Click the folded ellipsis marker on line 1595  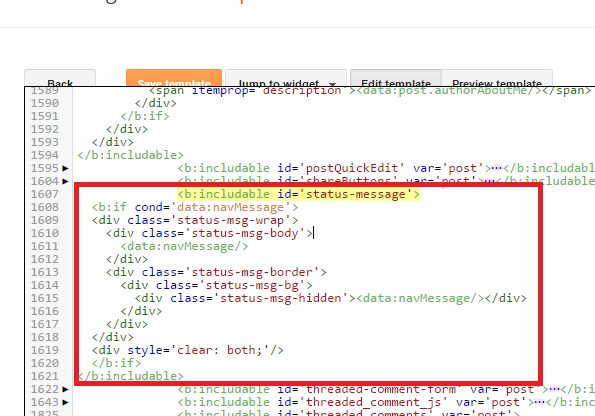click(497, 168)
